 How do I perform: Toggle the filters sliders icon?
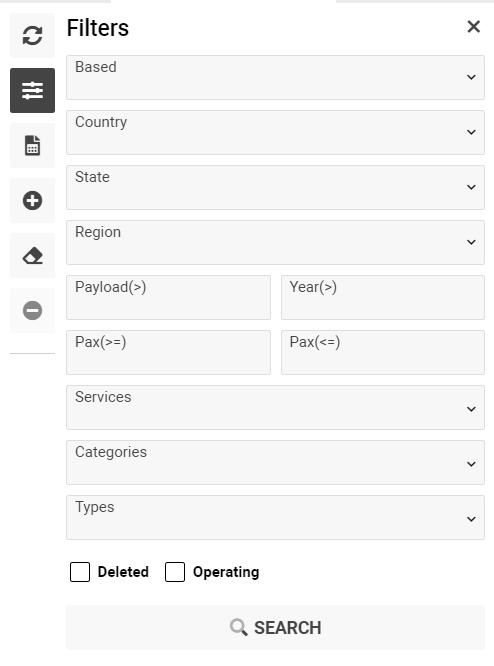click(32, 90)
